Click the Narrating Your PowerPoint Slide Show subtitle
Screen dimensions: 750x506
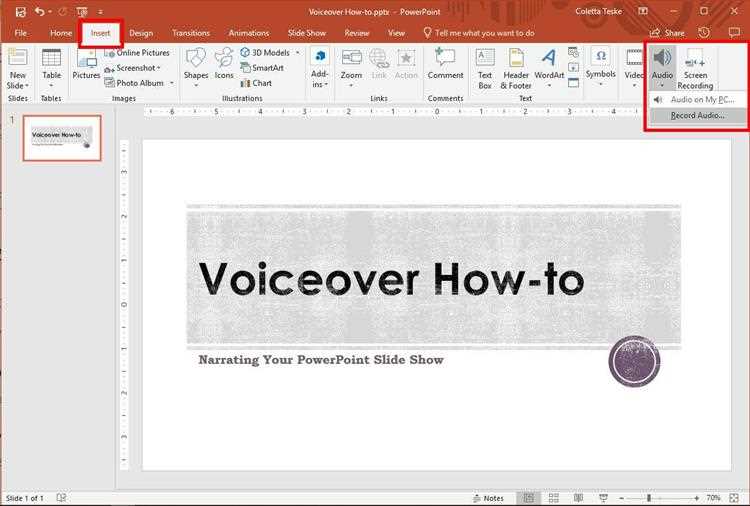[x=321, y=360]
